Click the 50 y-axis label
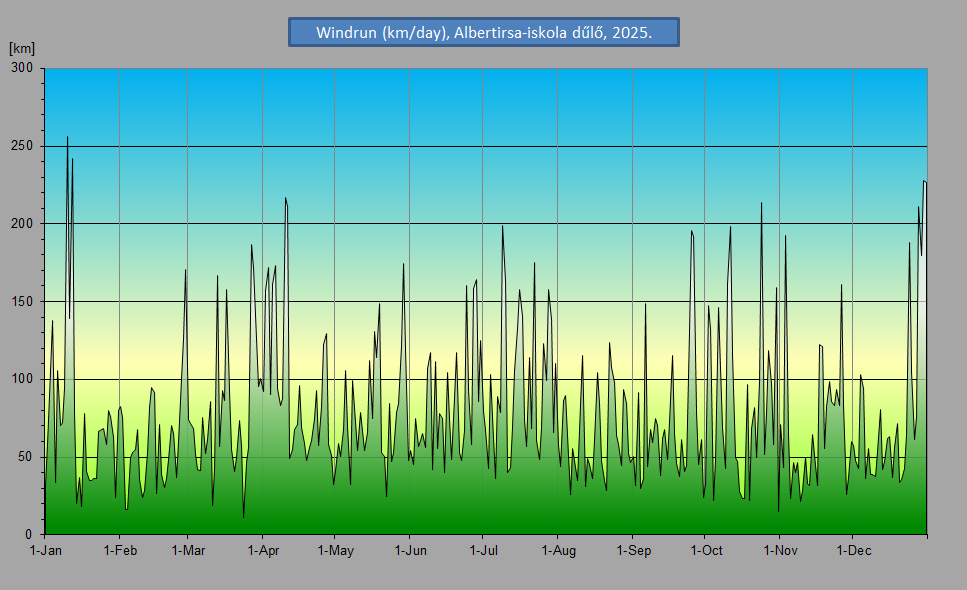This screenshot has width=967, height=590. pyautogui.click(x=26, y=457)
